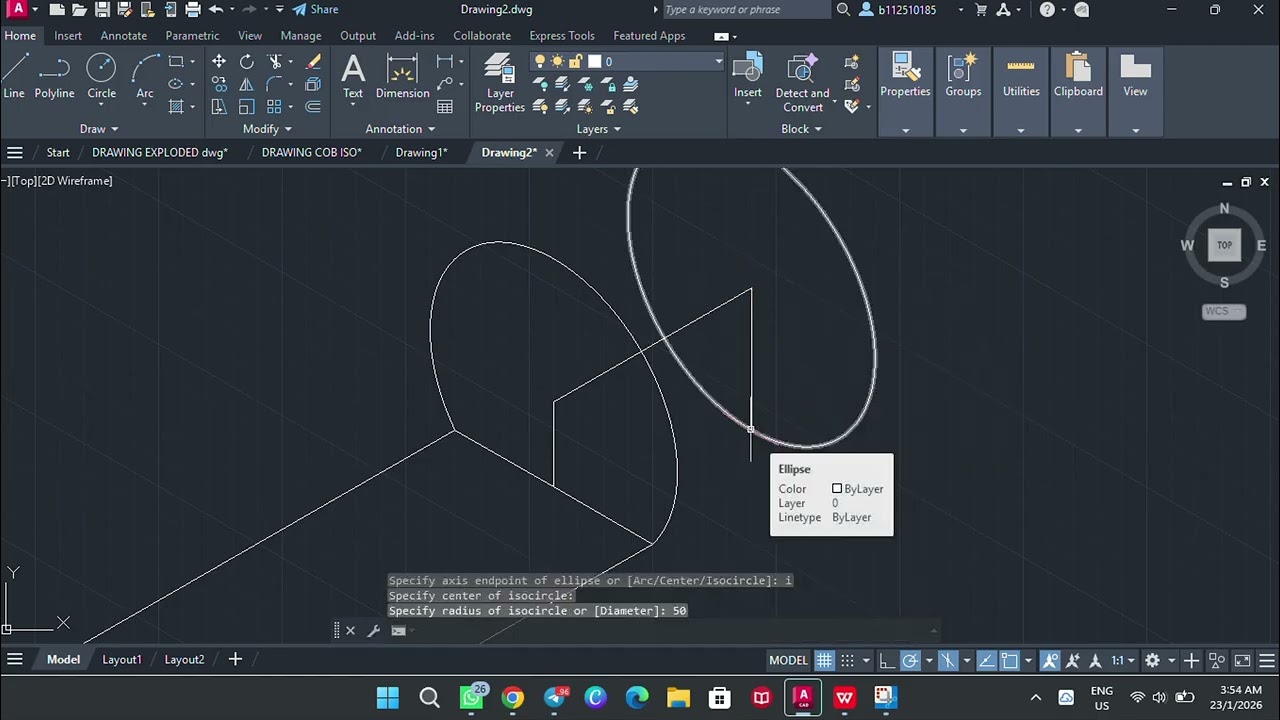Choose the Hatch tool
The width and height of the screenshot is (1280, 720).
pyautogui.click(x=176, y=106)
